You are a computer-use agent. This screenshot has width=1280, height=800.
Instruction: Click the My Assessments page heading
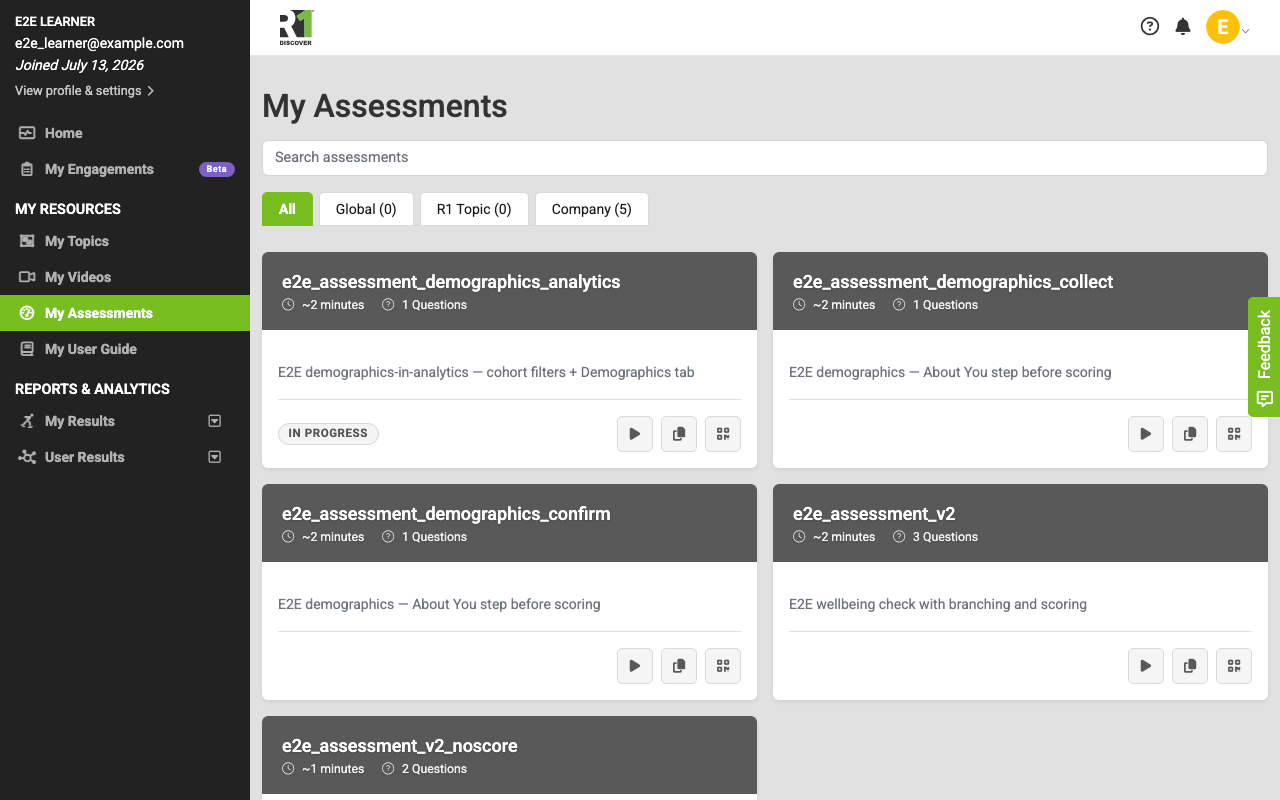385,106
